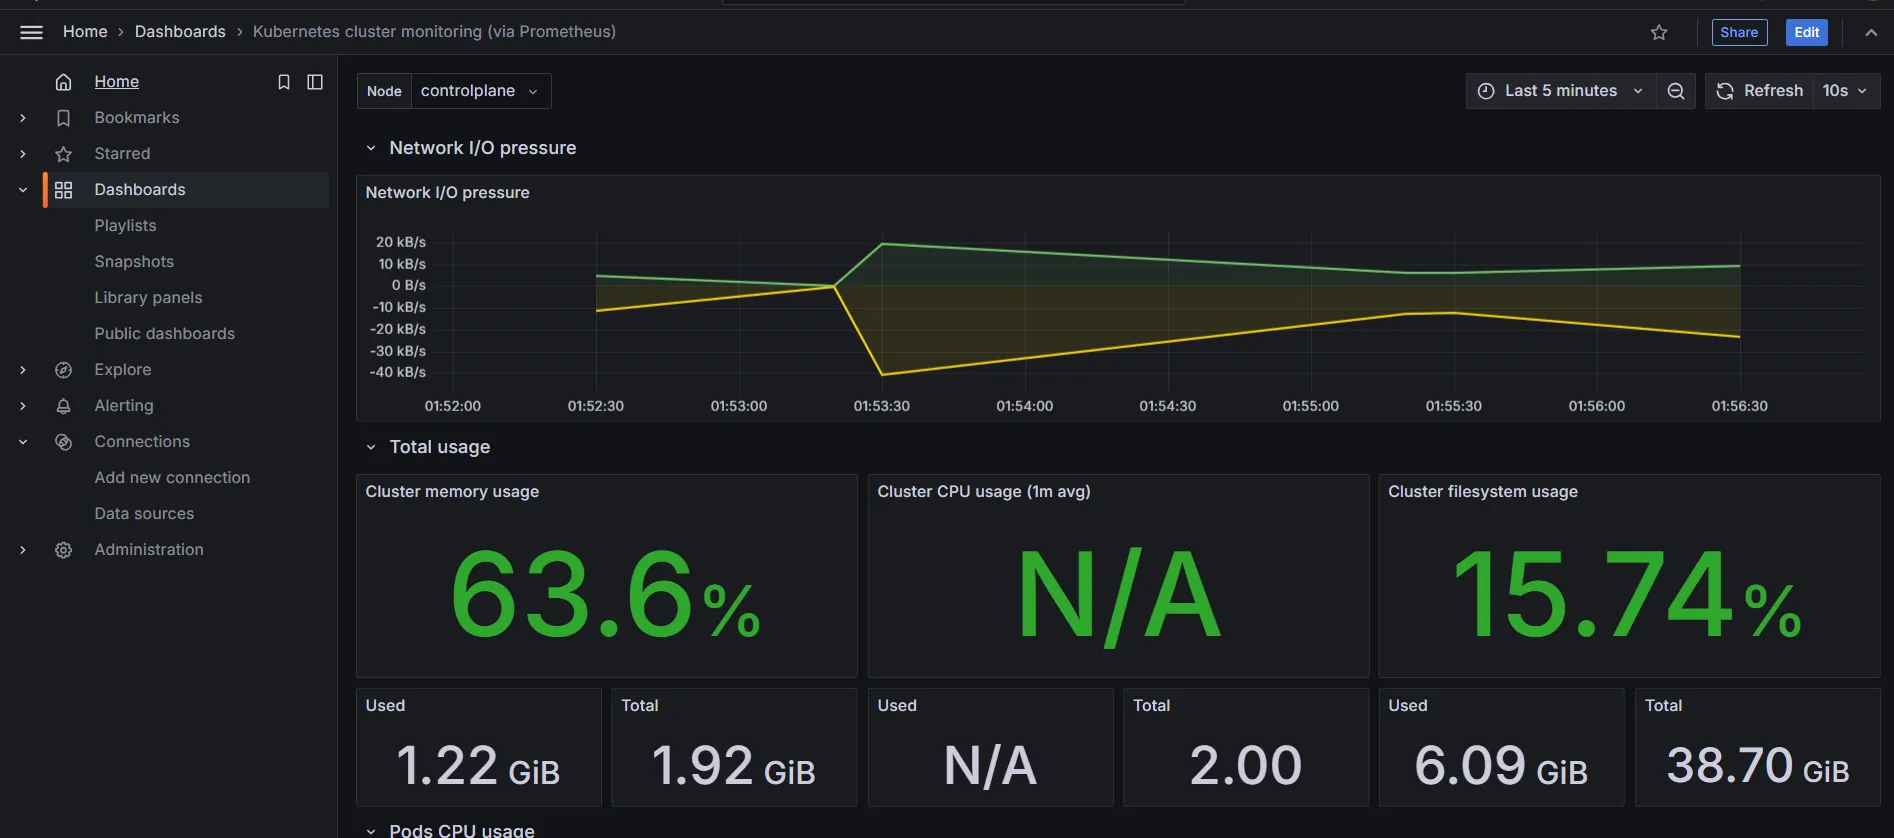This screenshot has width=1894, height=838.
Task: Open Add new connection
Action: [172, 478]
